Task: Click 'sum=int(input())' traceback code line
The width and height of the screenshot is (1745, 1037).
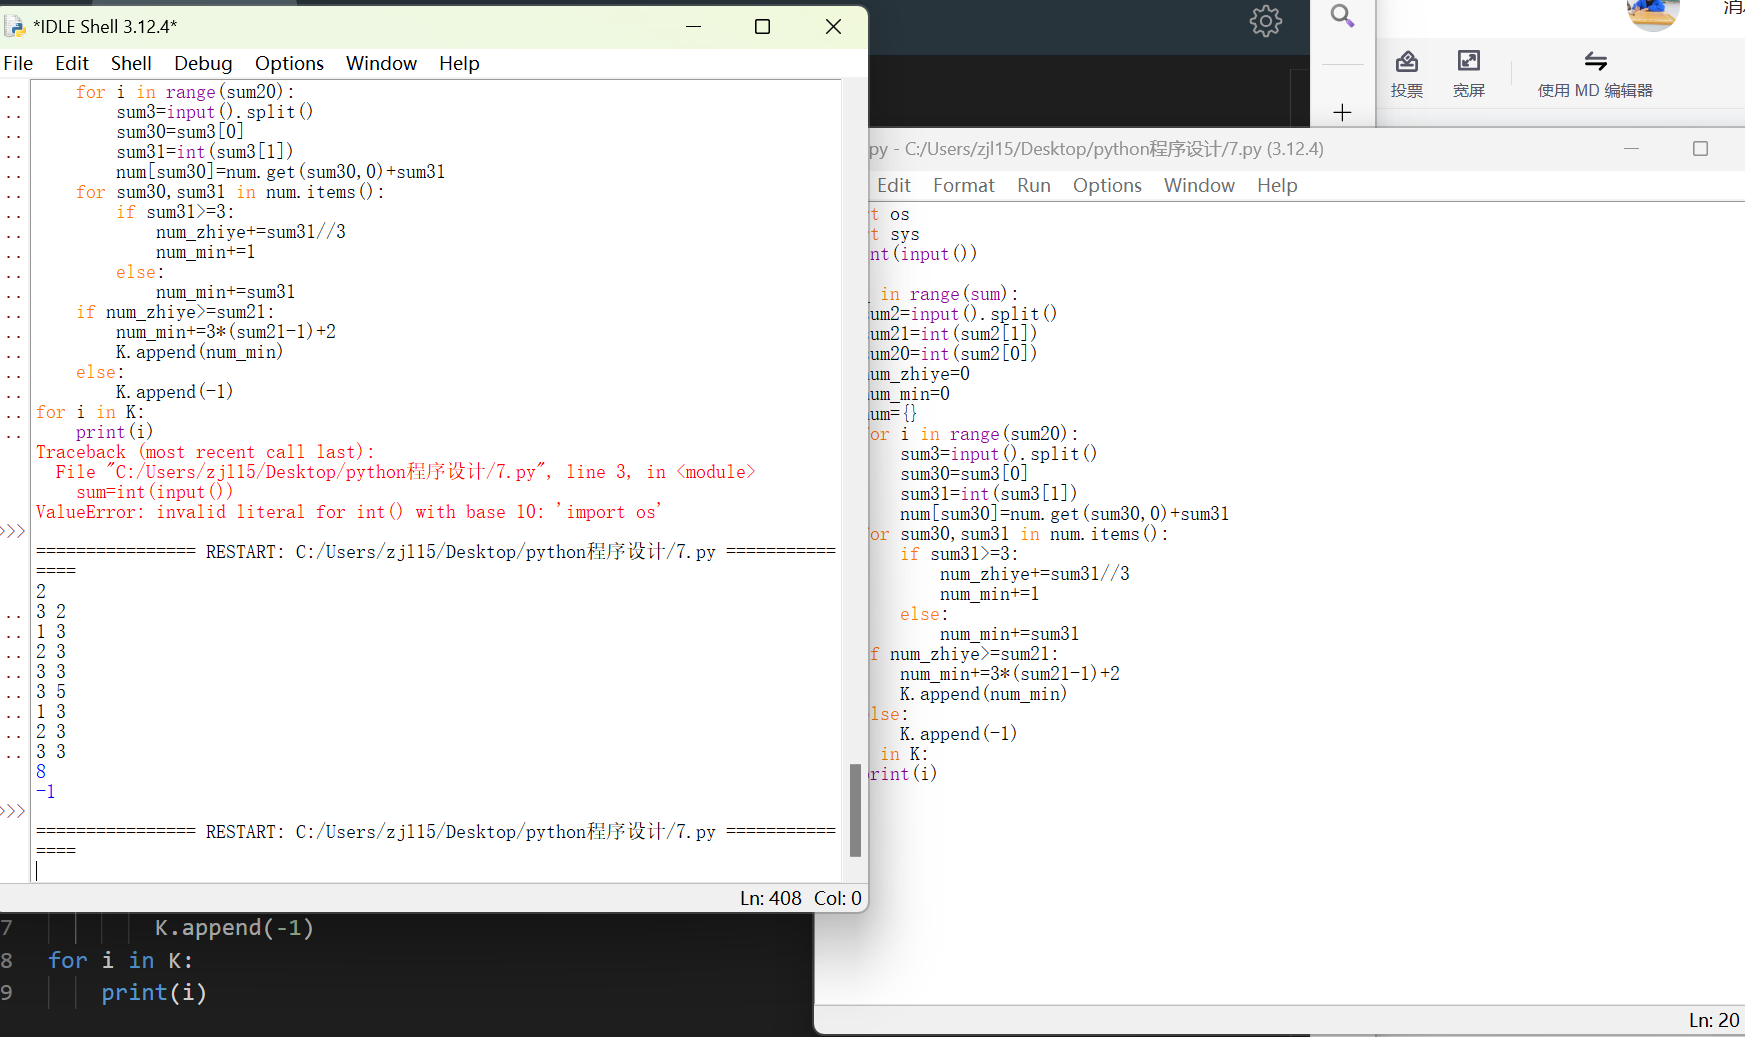Action: click(x=154, y=492)
